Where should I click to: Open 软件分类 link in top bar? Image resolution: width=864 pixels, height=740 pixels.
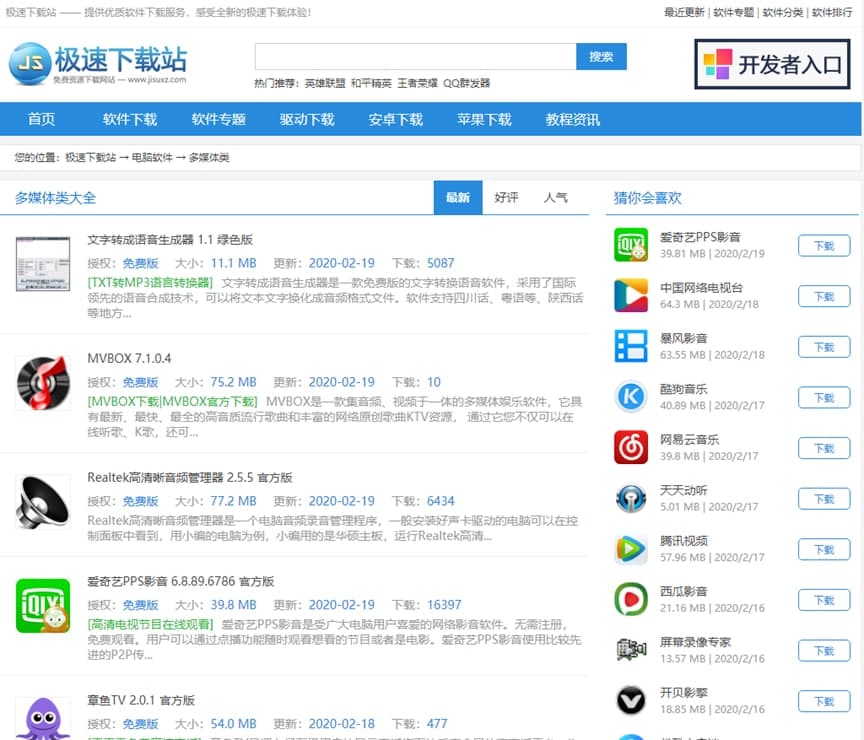click(x=782, y=12)
